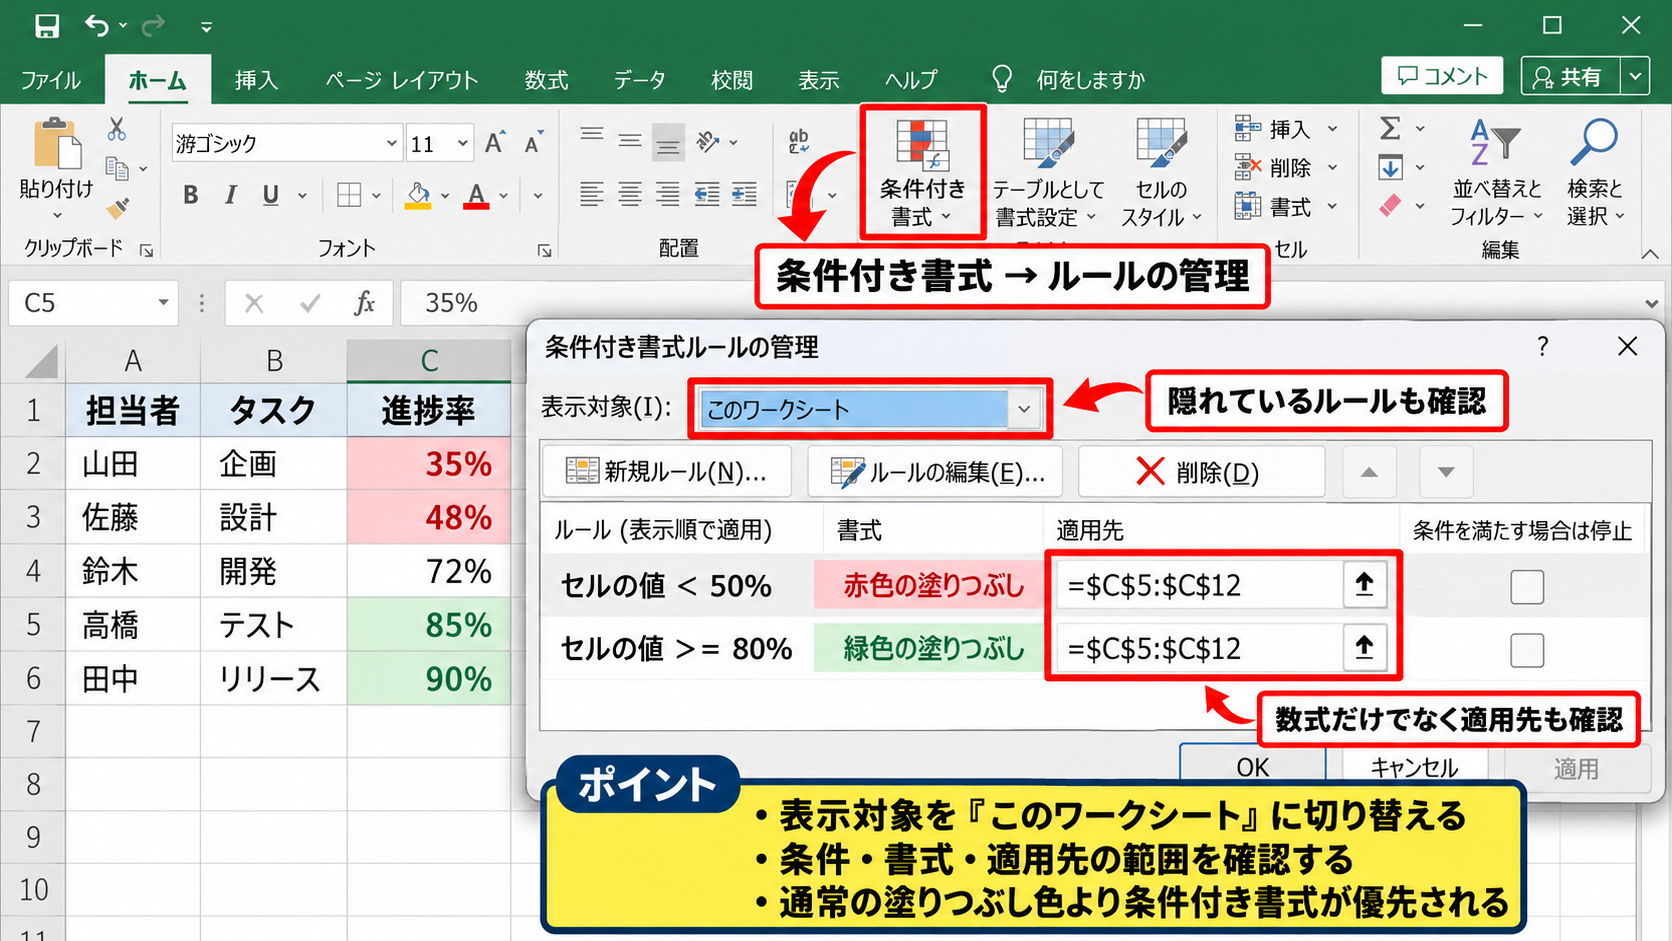This screenshot has height=941, width=1672.
Task: Open the ページ レイアウト tab
Action: 402,80
